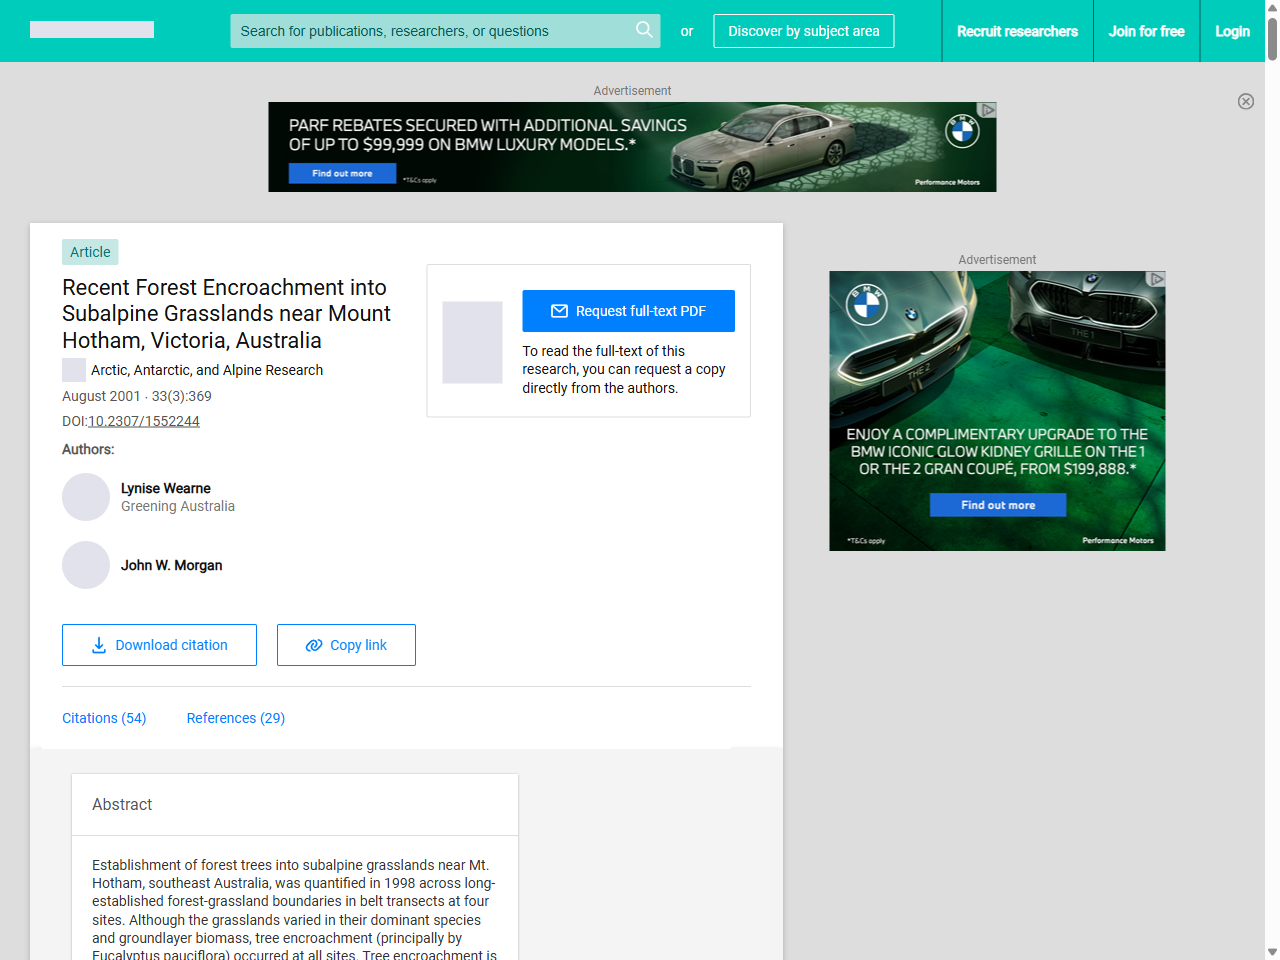Click the chain-link icon on Copy link
The height and width of the screenshot is (960, 1280).
pyautogui.click(x=313, y=645)
